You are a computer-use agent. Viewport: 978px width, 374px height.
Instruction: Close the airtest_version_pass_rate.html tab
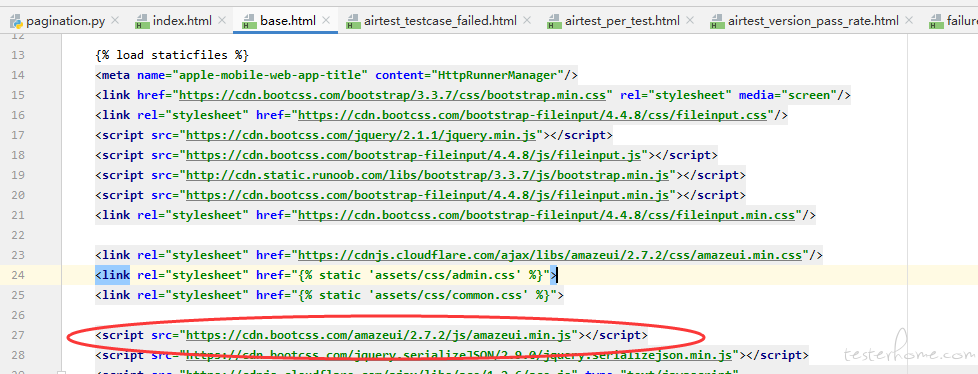coord(909,21)
